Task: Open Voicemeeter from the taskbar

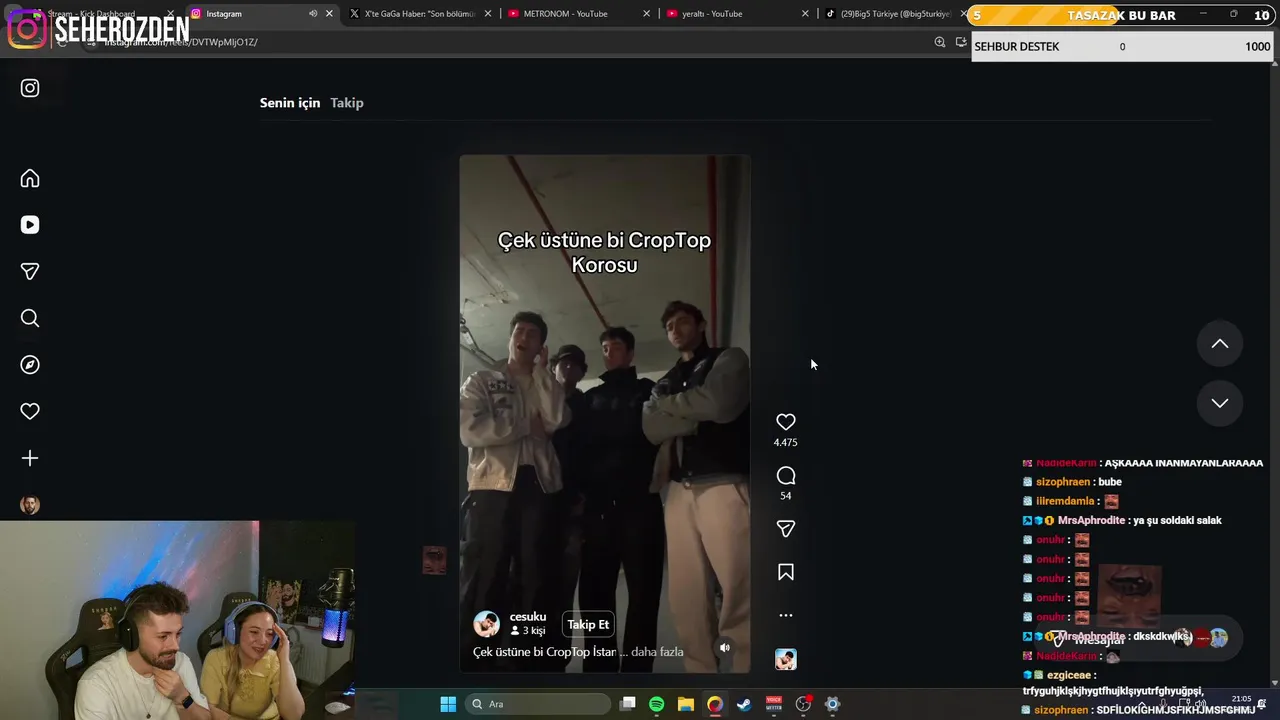Action: [773, 704]
